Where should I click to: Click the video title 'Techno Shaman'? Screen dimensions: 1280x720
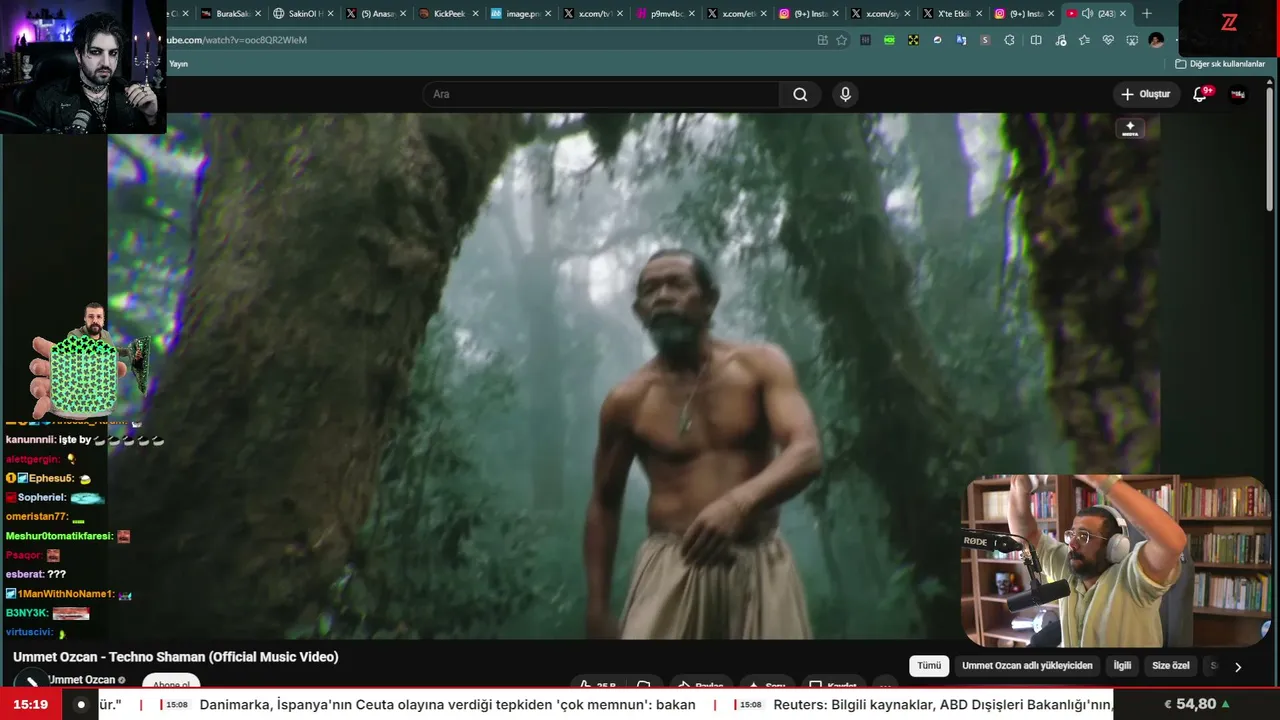click(x=175, y=657)
